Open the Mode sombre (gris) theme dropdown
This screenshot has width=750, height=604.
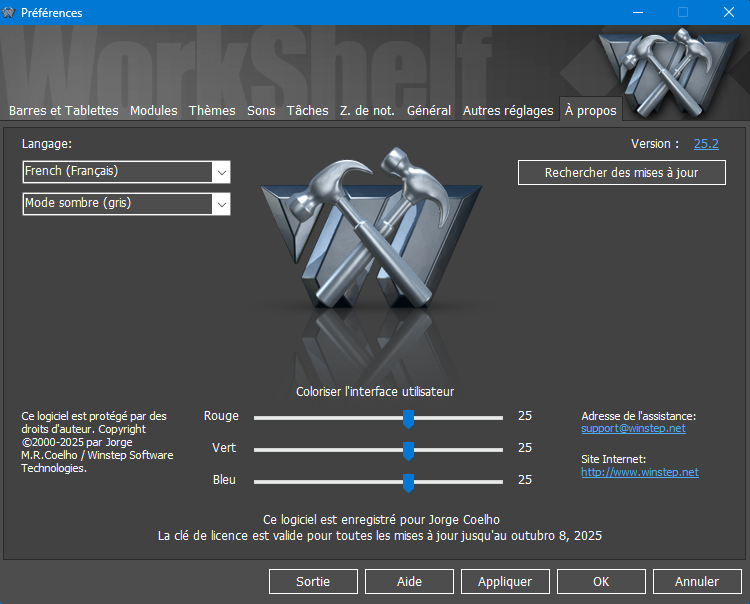(x=221, y=204)
